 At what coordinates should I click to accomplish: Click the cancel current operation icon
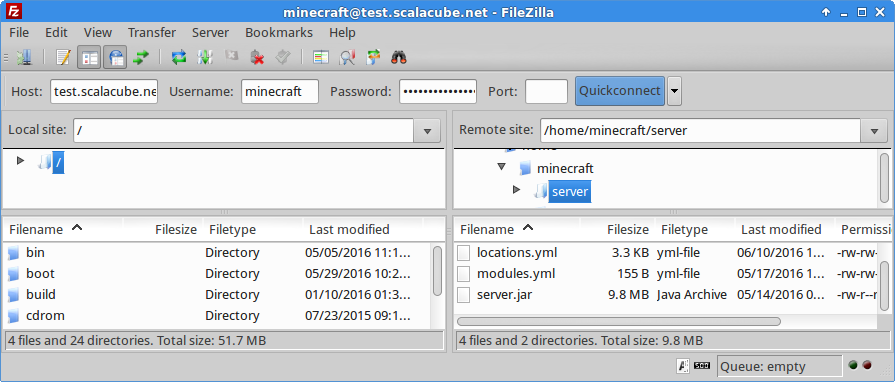pyautogui.click(x=231, y=57)
